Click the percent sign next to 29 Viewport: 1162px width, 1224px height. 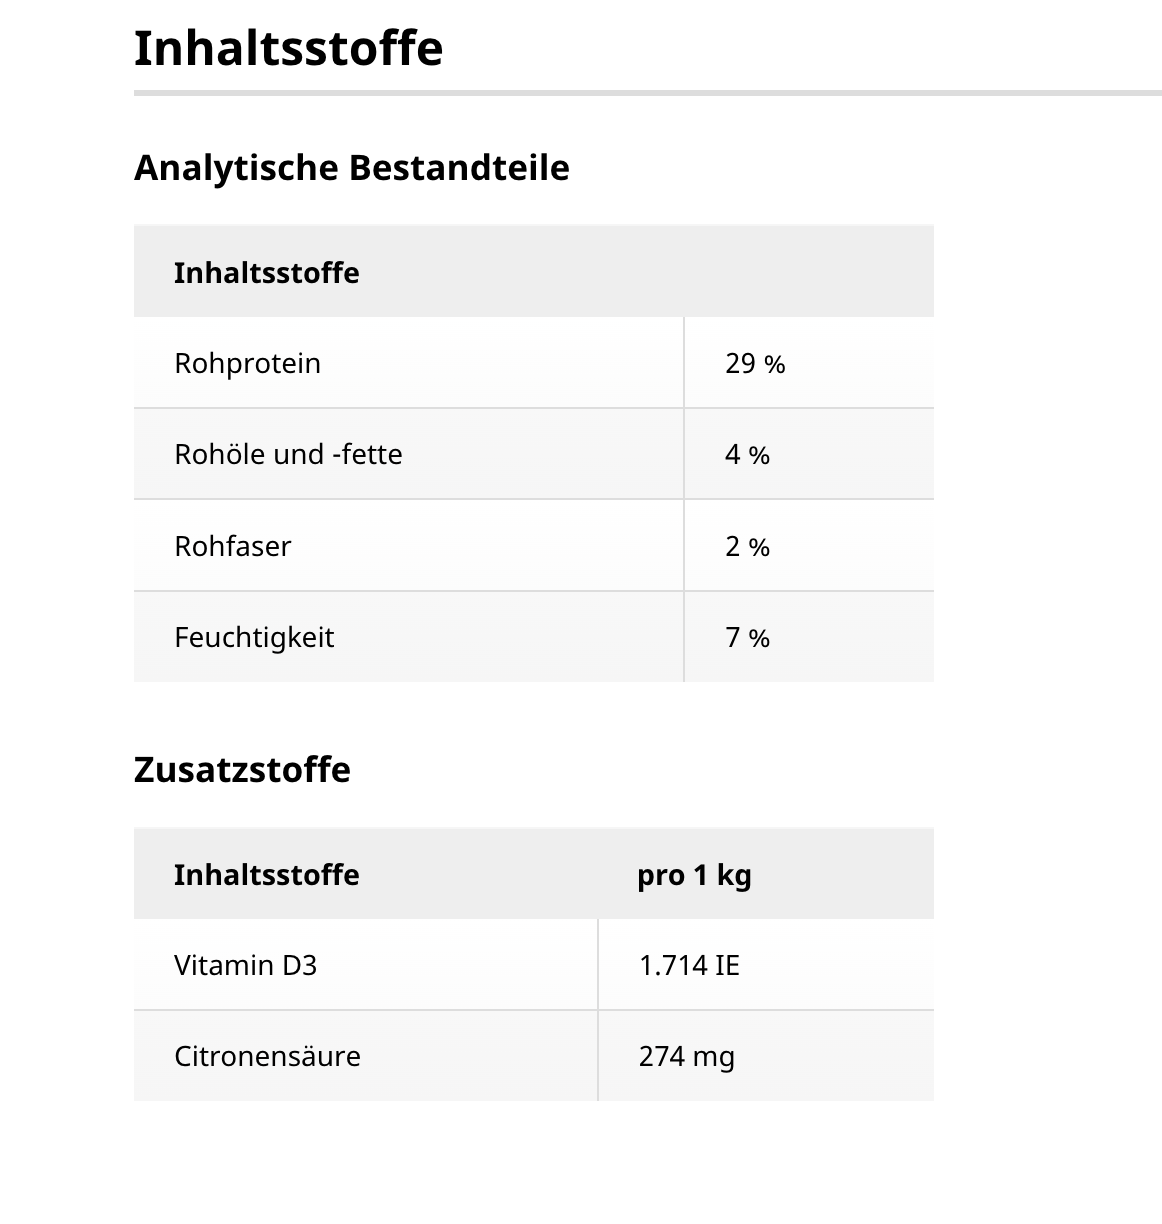775,365
